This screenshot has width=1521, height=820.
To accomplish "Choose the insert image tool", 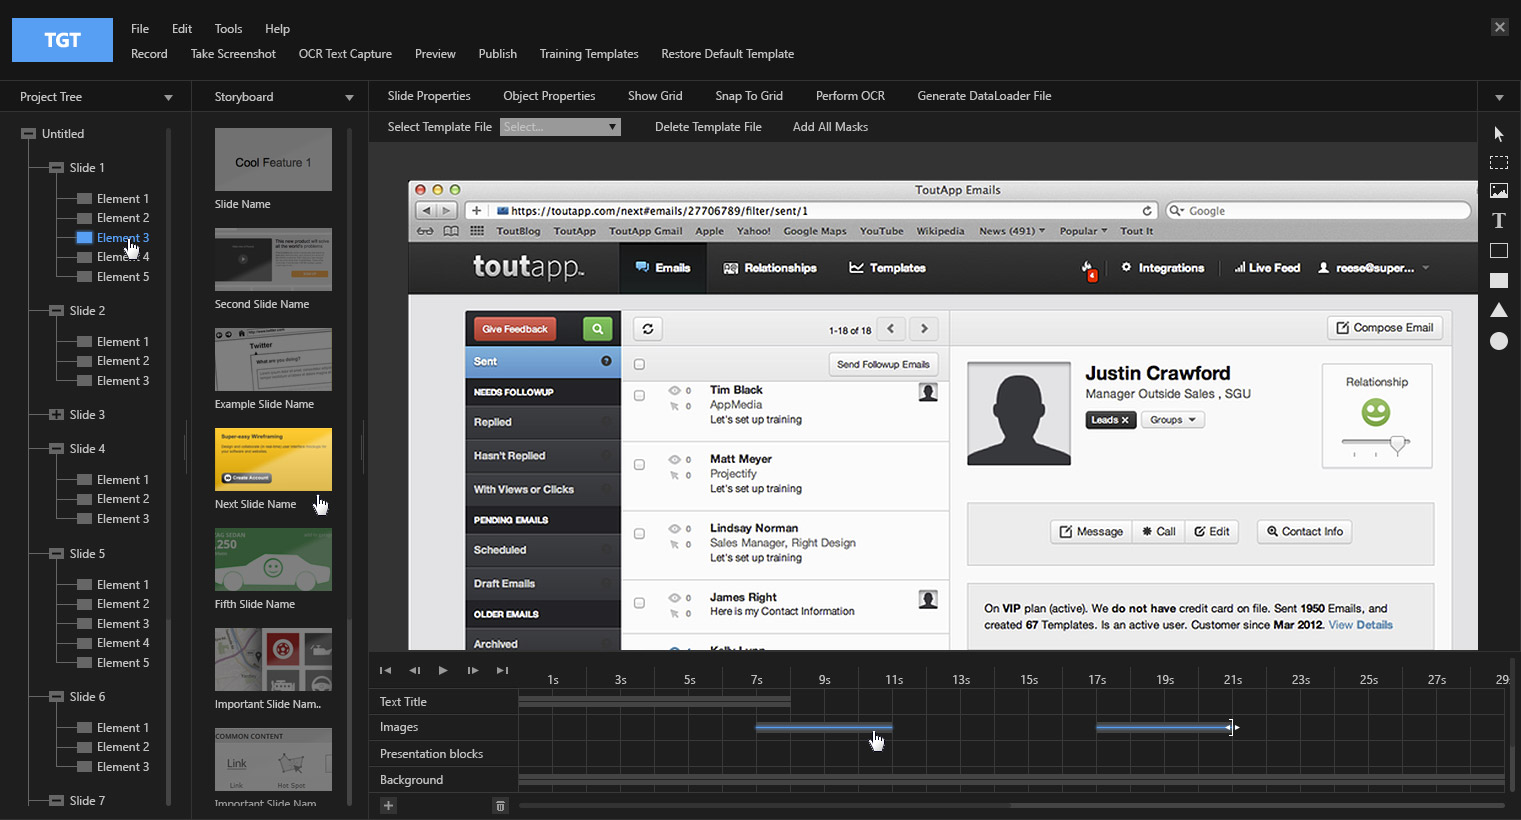I will (x=1498, y=191).
